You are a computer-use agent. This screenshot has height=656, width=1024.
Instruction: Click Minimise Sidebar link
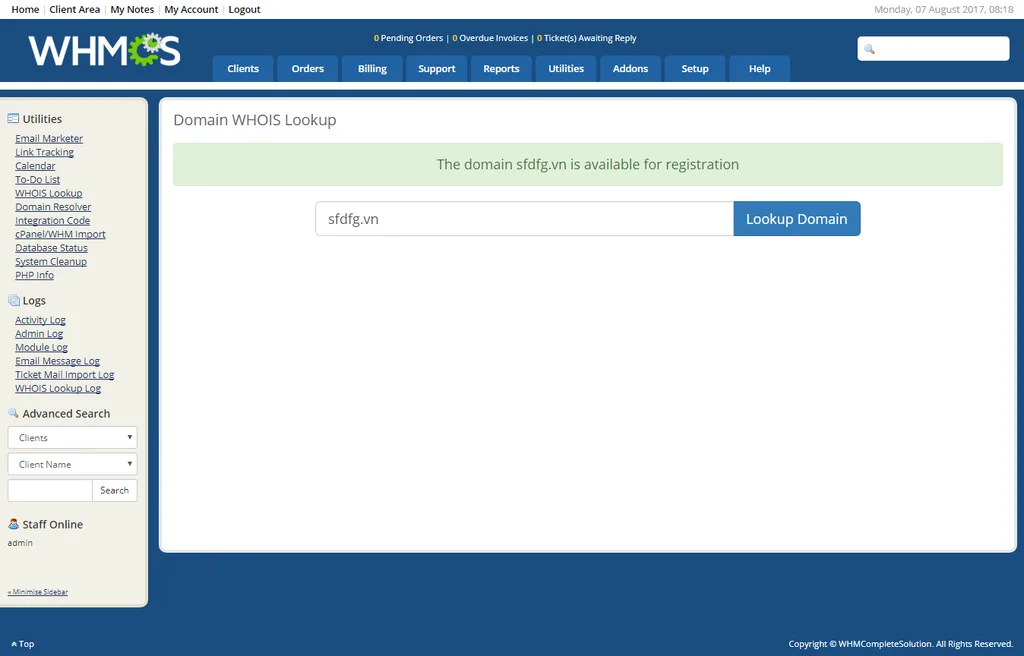click(38, 592)
